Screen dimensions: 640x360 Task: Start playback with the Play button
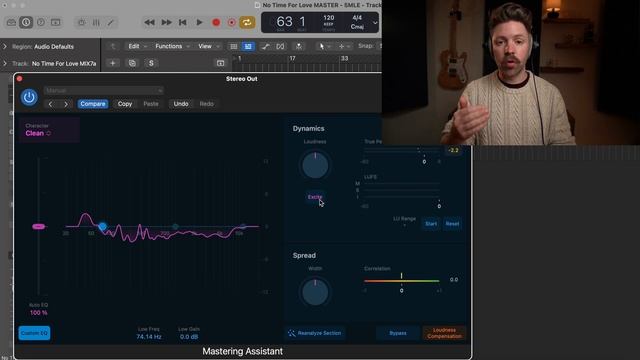click(x=199, y=22)
